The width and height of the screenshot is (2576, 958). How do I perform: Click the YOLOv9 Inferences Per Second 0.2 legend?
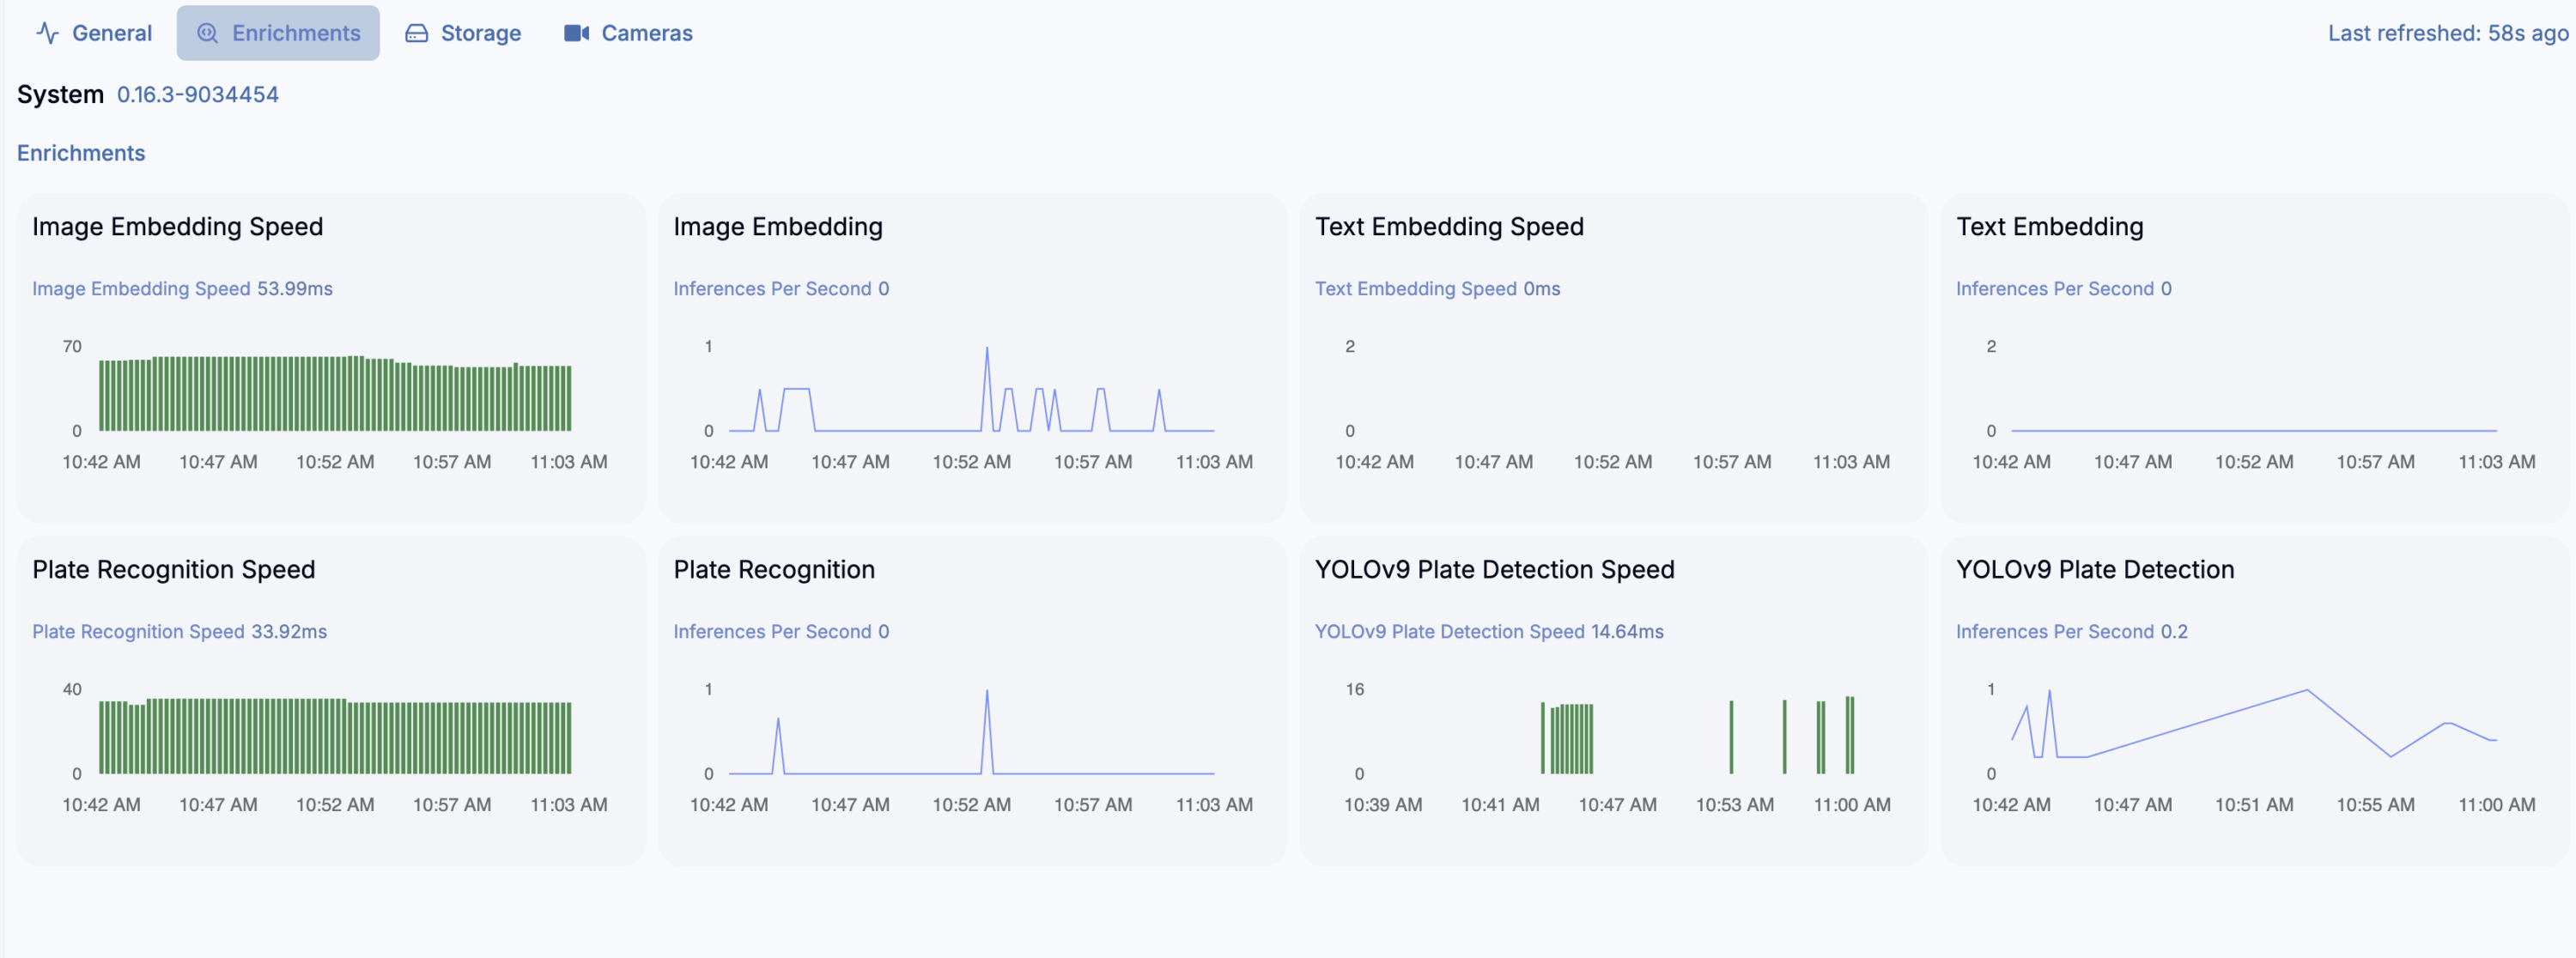(2071, 631)
